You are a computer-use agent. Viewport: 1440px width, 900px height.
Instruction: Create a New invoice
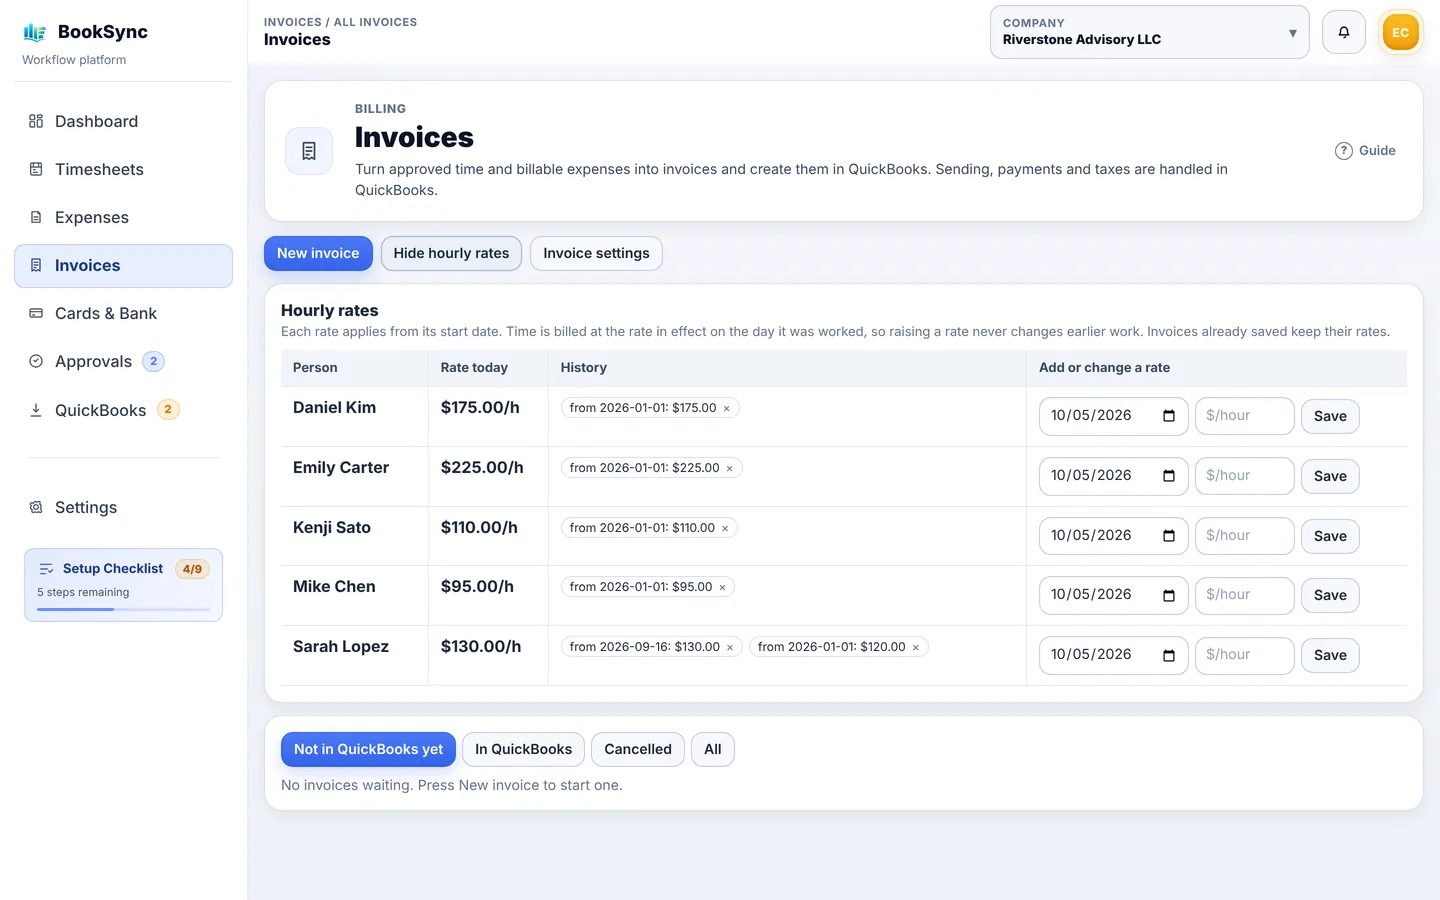318,253
